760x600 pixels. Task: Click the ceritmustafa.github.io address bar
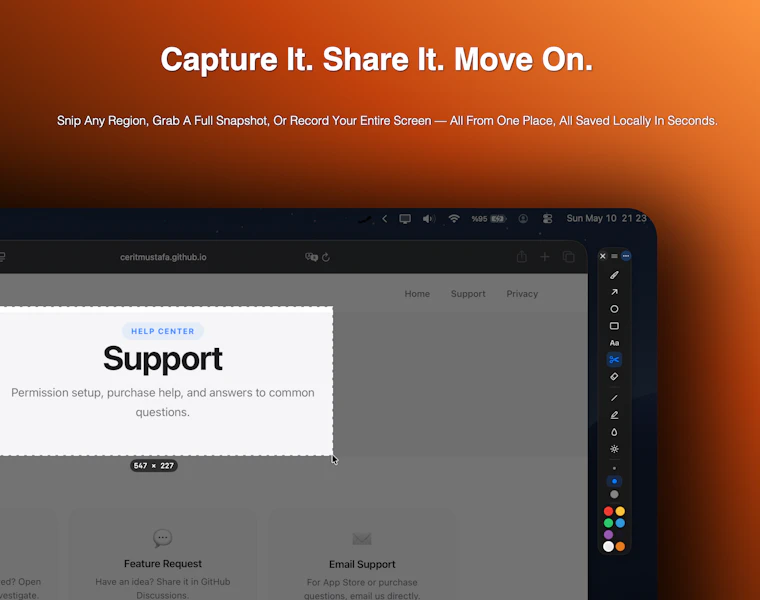click(x=163, y=257)
